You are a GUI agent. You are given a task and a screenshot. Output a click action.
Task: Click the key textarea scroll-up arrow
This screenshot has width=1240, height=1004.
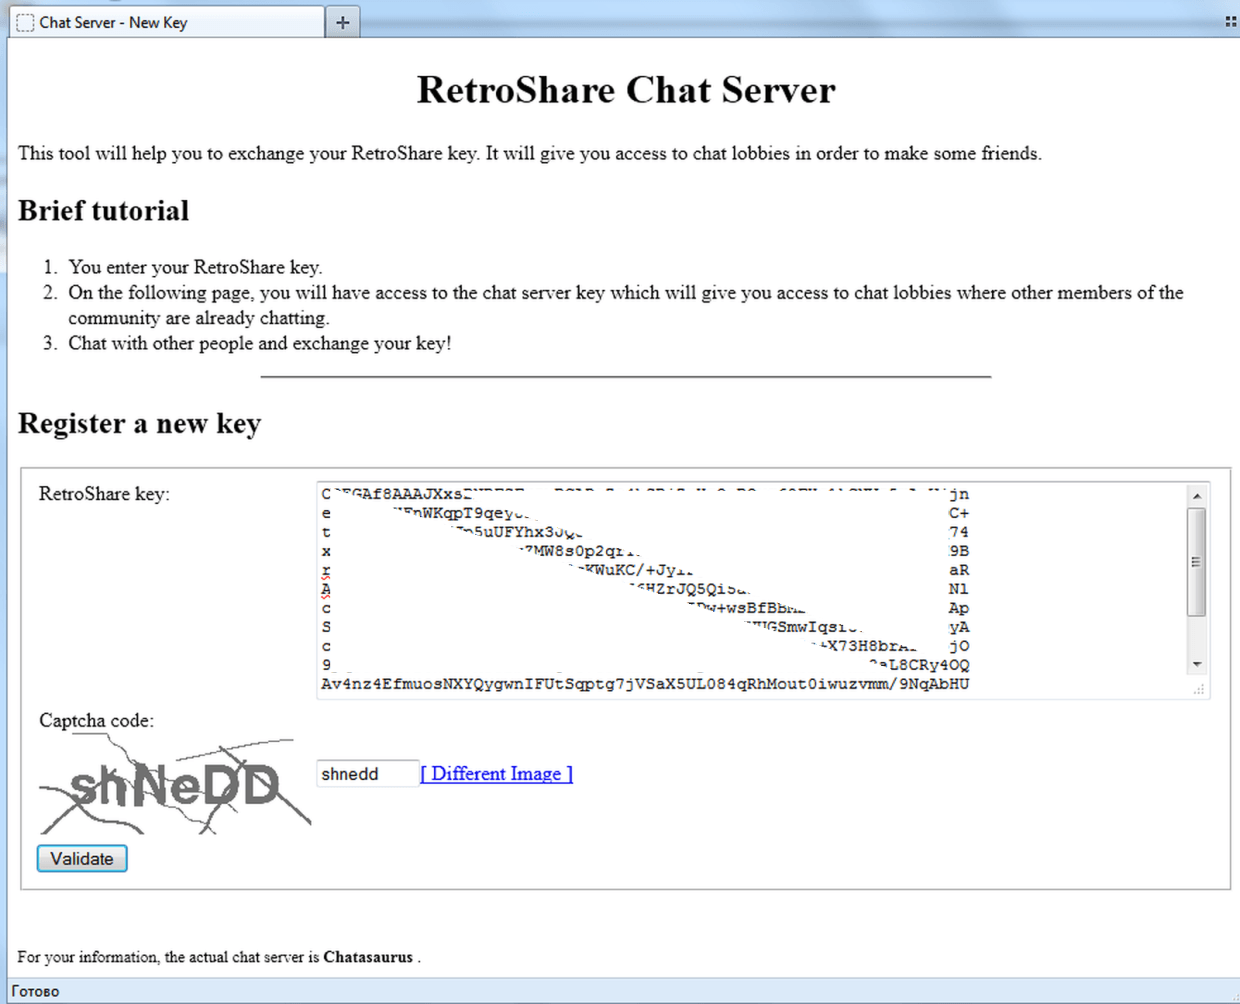(x=1196, y=495)
